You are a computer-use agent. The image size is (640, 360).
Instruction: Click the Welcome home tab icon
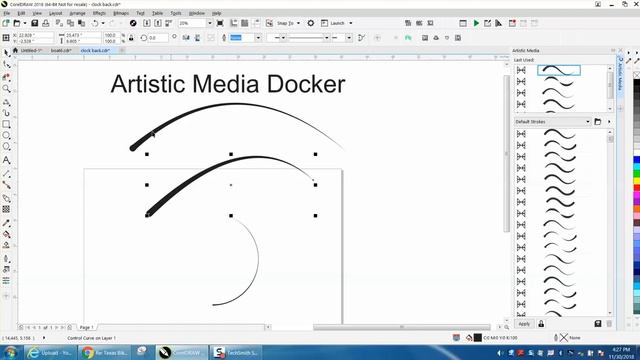(15, 50)
